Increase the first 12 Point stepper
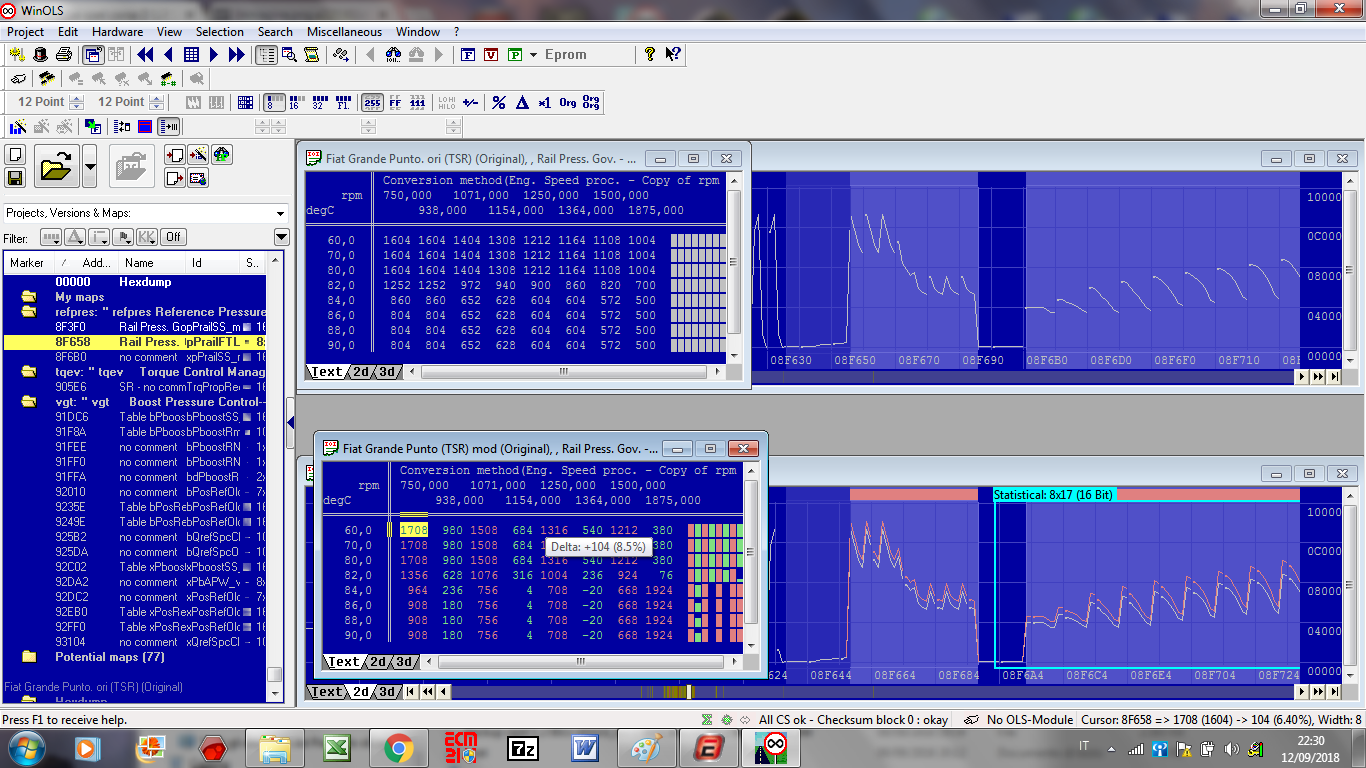Viewport: 1366px width, 768px height. click(76, 98)
